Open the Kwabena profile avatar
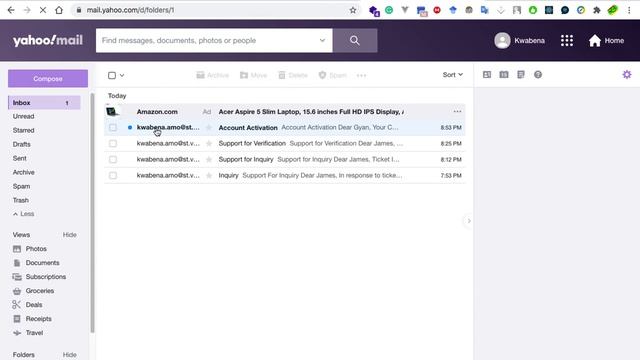The height and width of the screenshot is (360, 640). pyautogui.click(x=502, y=40)
